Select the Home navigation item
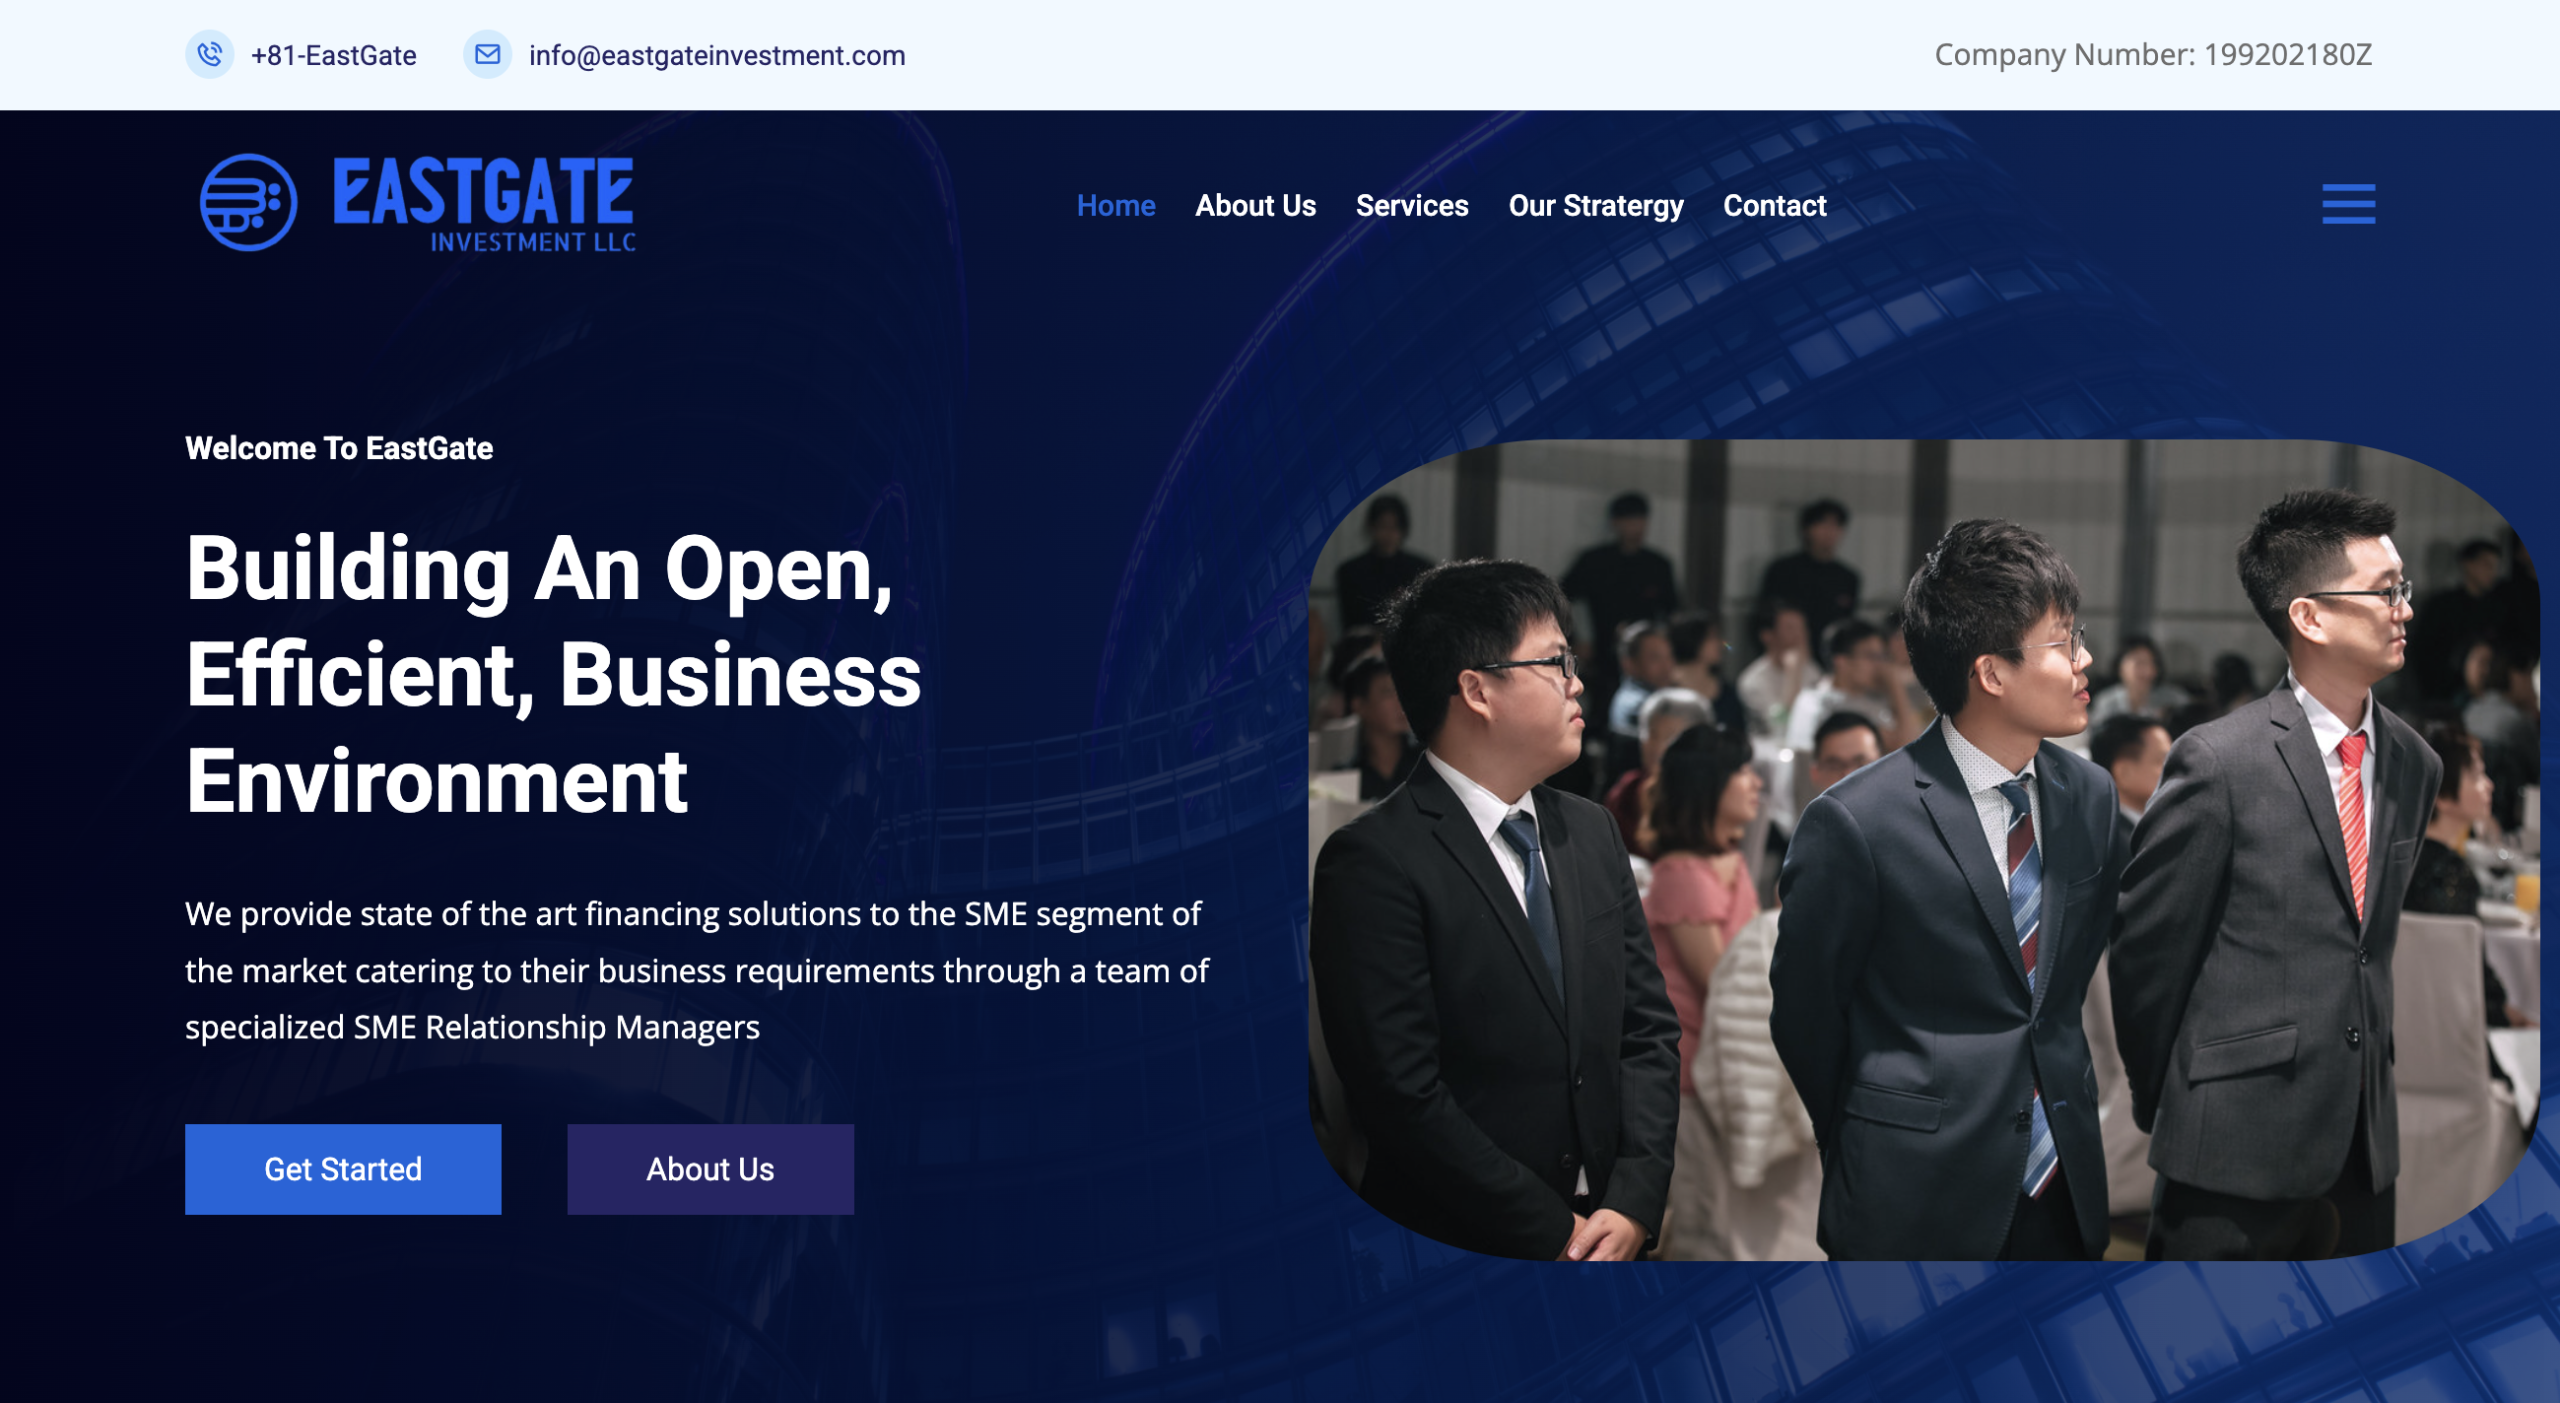 1115,206
